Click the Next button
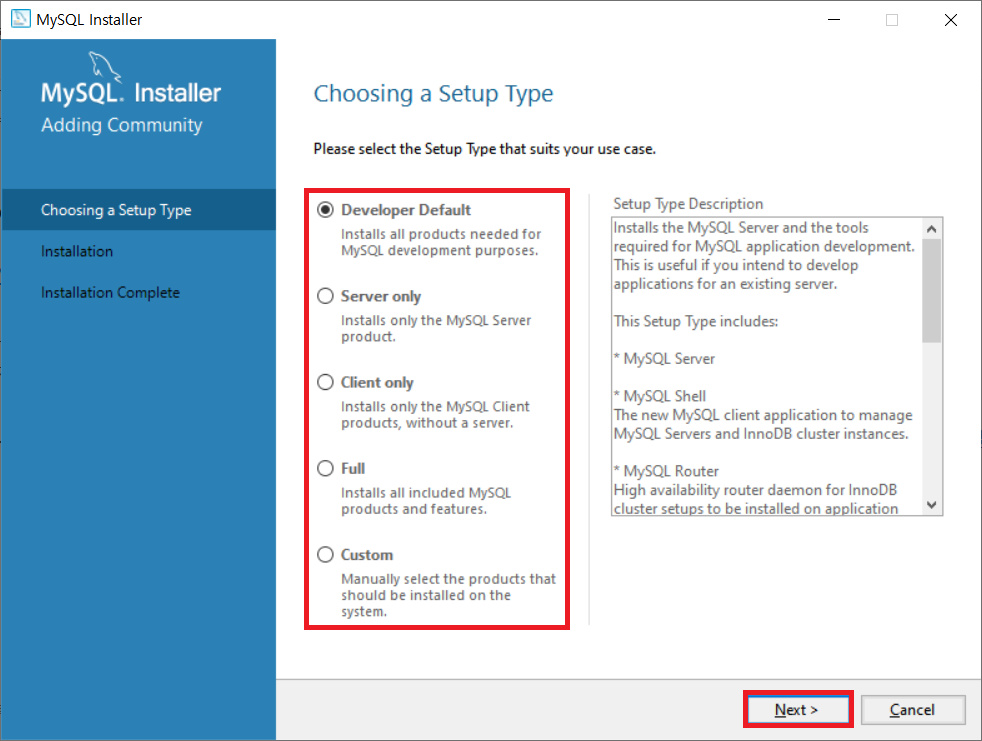The height and width of the screenshot is (741, 982). (797, 710)
